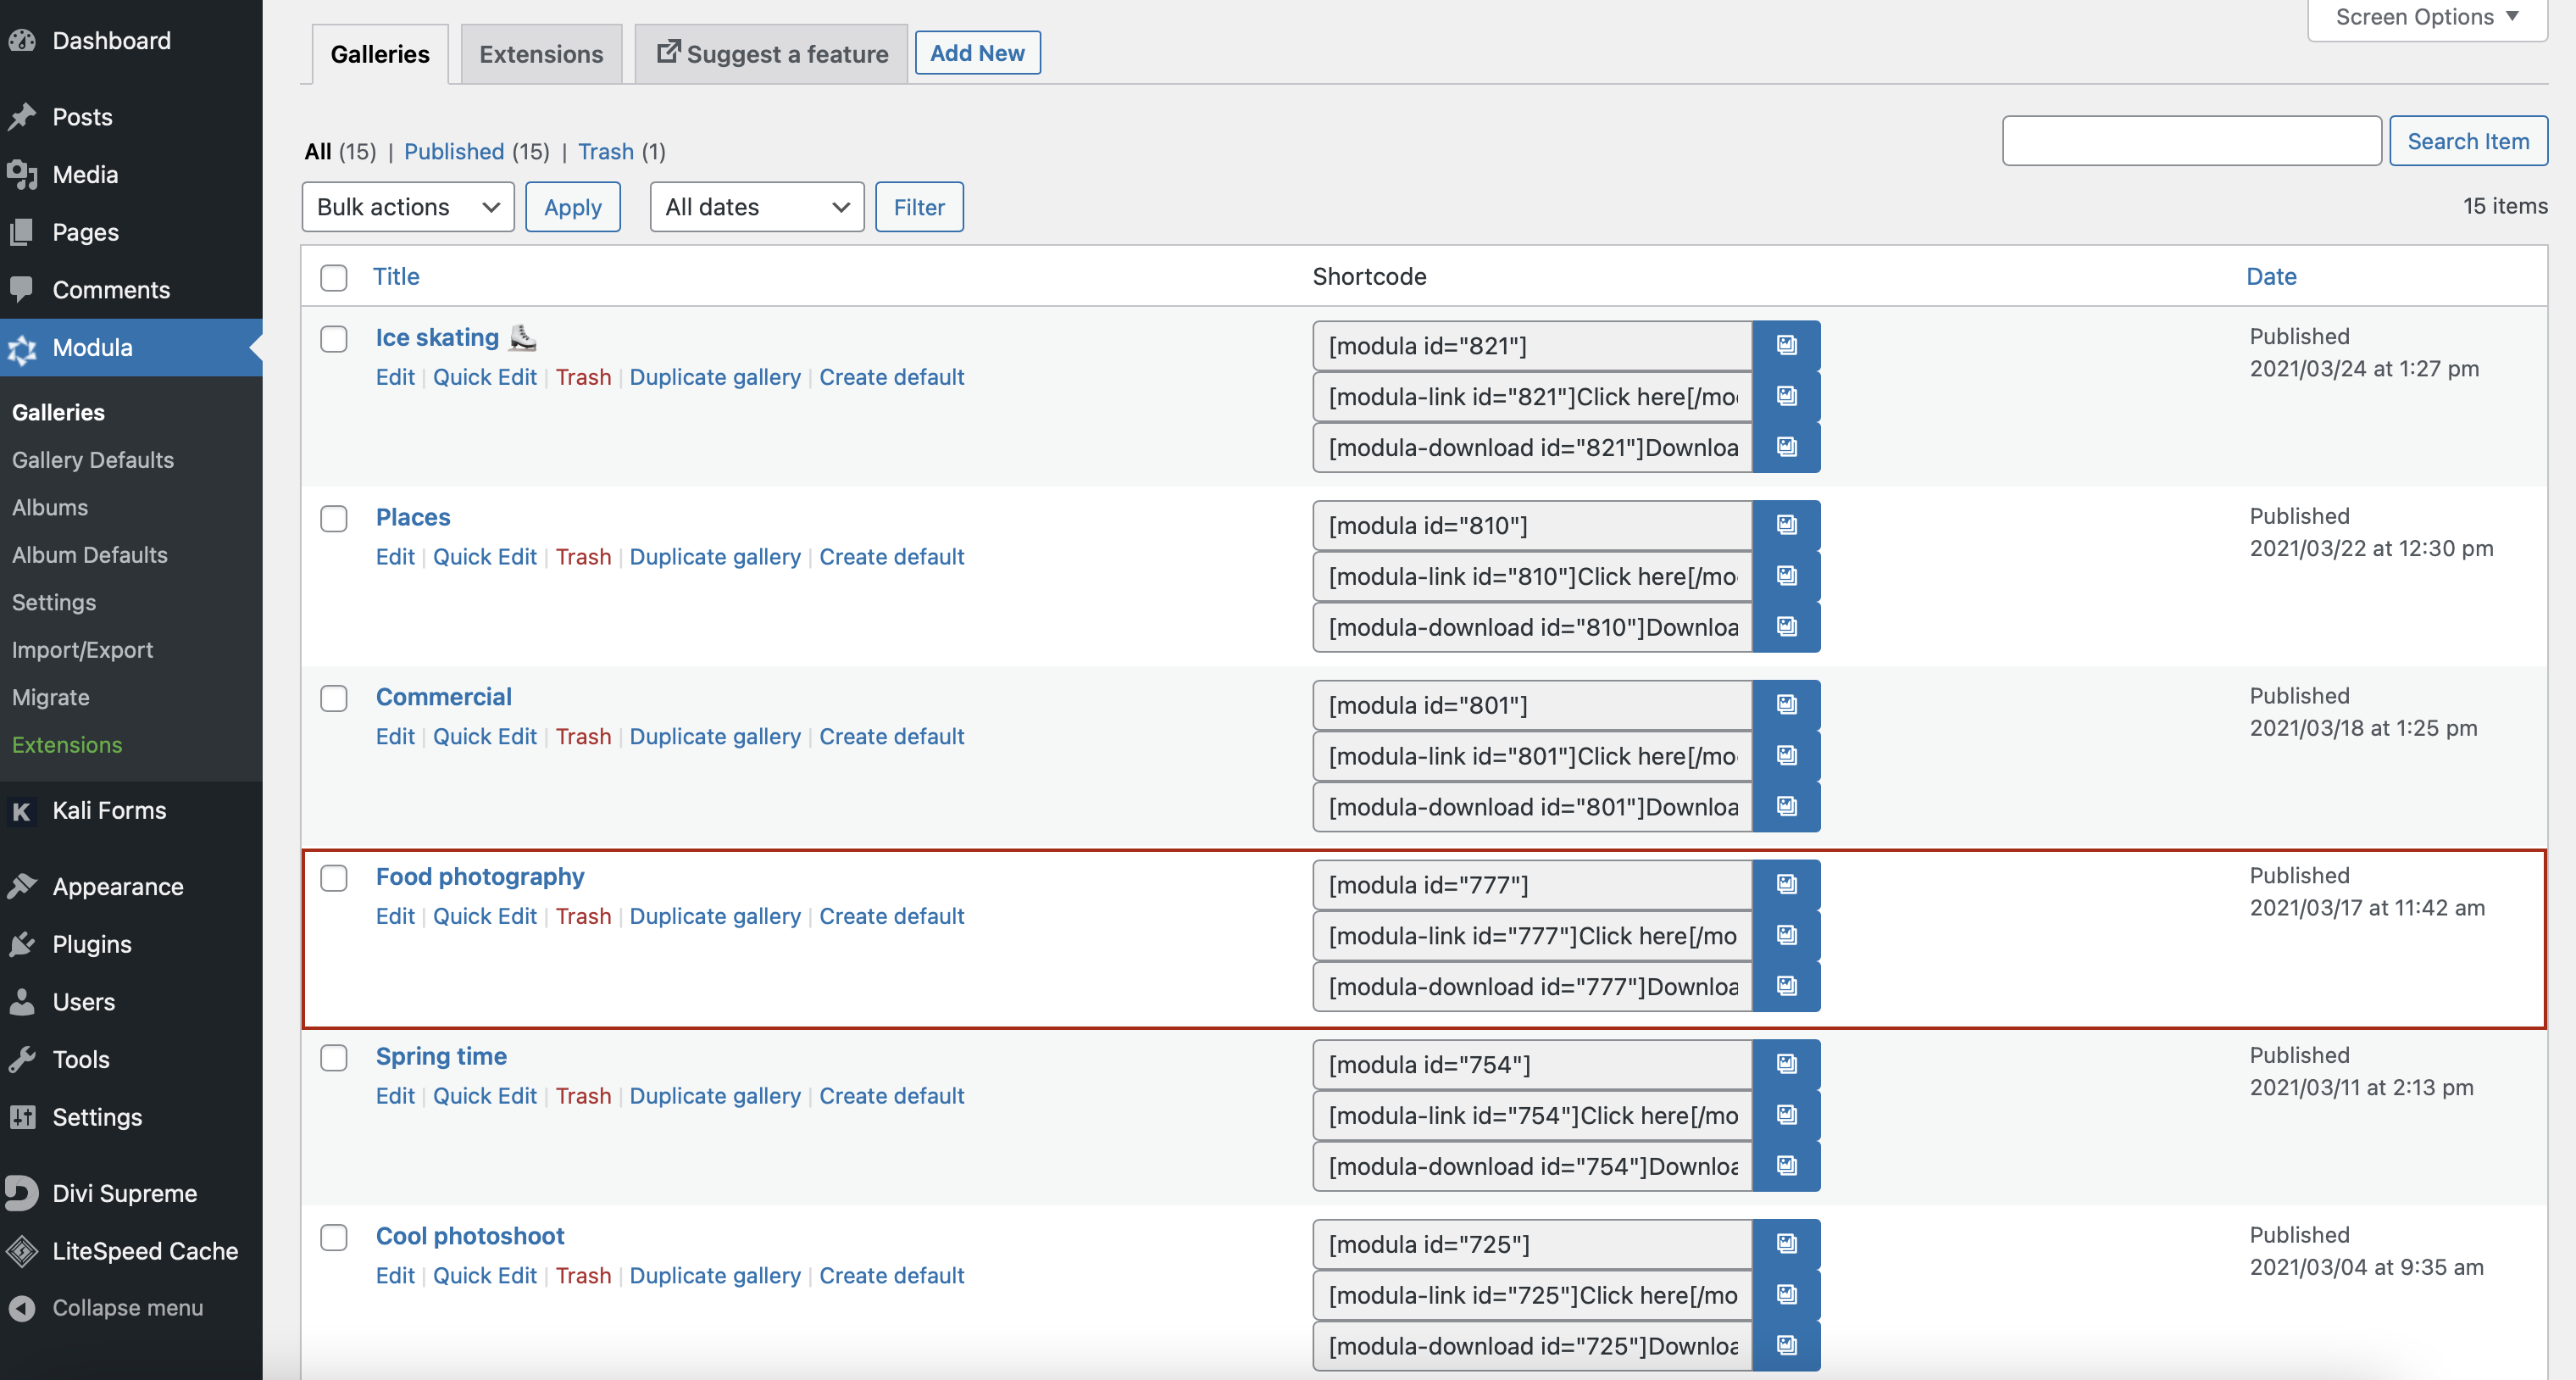Select the Food photography row checkbox
The image size is (2576, 1380).
[334, 878]
